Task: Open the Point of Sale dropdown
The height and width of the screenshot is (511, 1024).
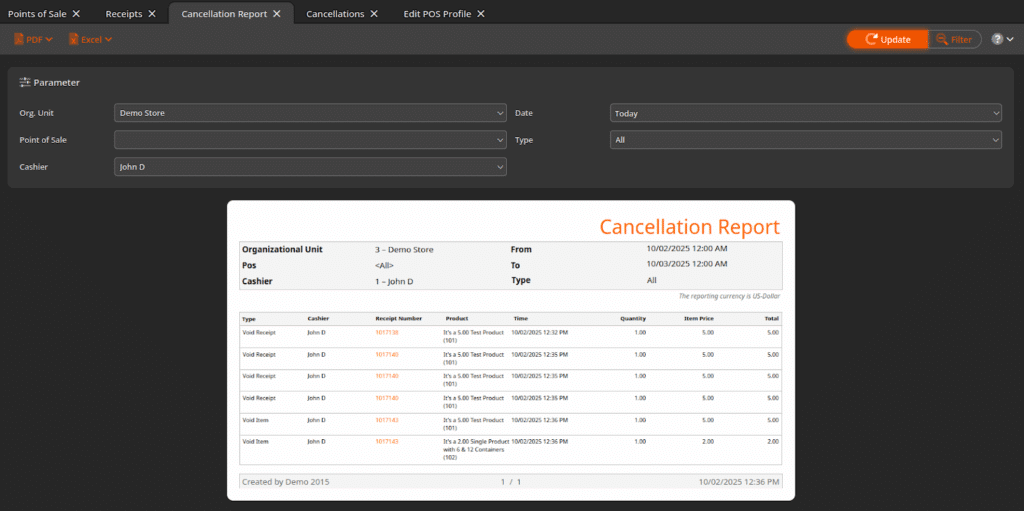Action: coord(310,140)
